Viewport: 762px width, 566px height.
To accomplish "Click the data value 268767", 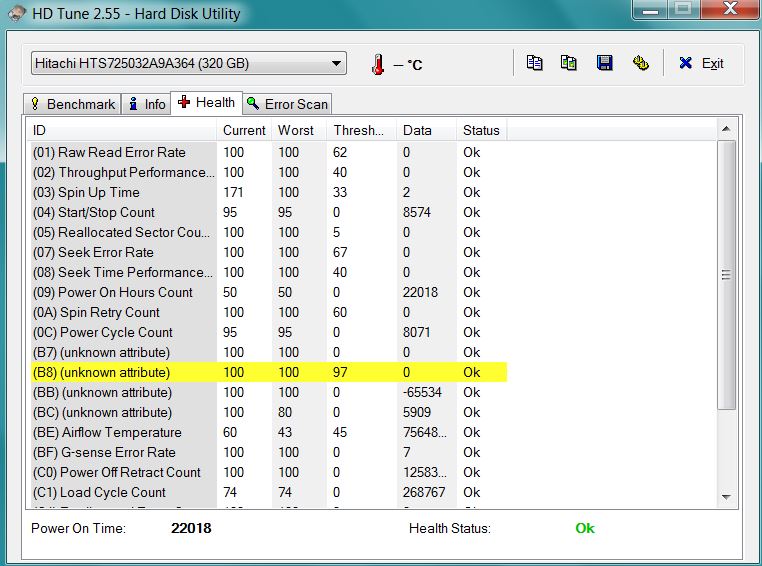I will tap(424, 492).
